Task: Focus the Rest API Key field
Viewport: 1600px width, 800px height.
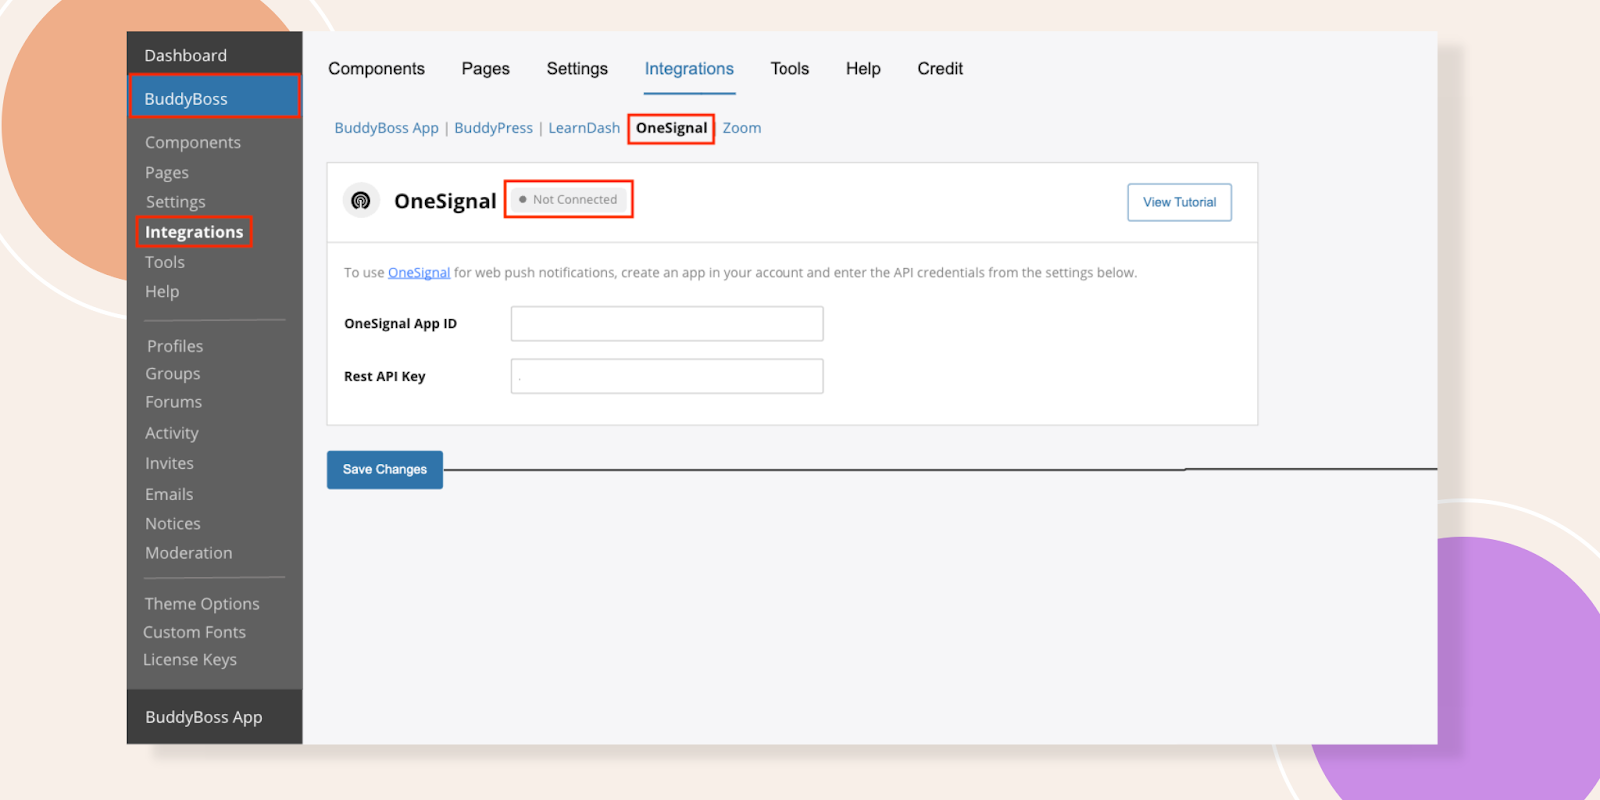Action: click(667, 376)
